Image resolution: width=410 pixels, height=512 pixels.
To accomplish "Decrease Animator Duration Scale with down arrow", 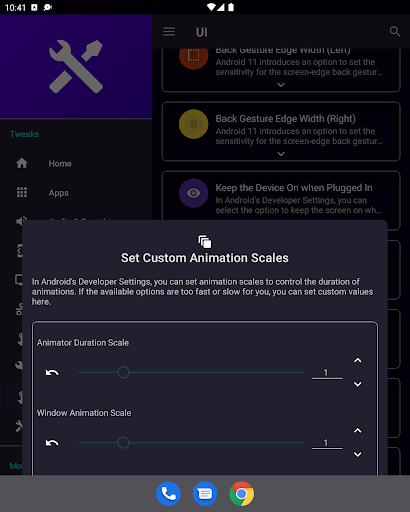I will pos(358,384).
